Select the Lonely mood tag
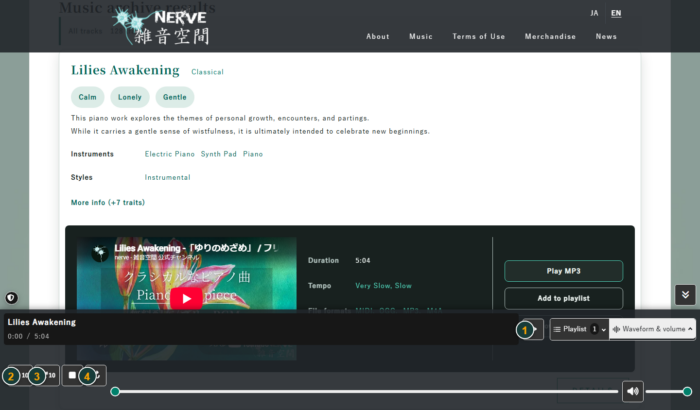 [x=129, y=97]
